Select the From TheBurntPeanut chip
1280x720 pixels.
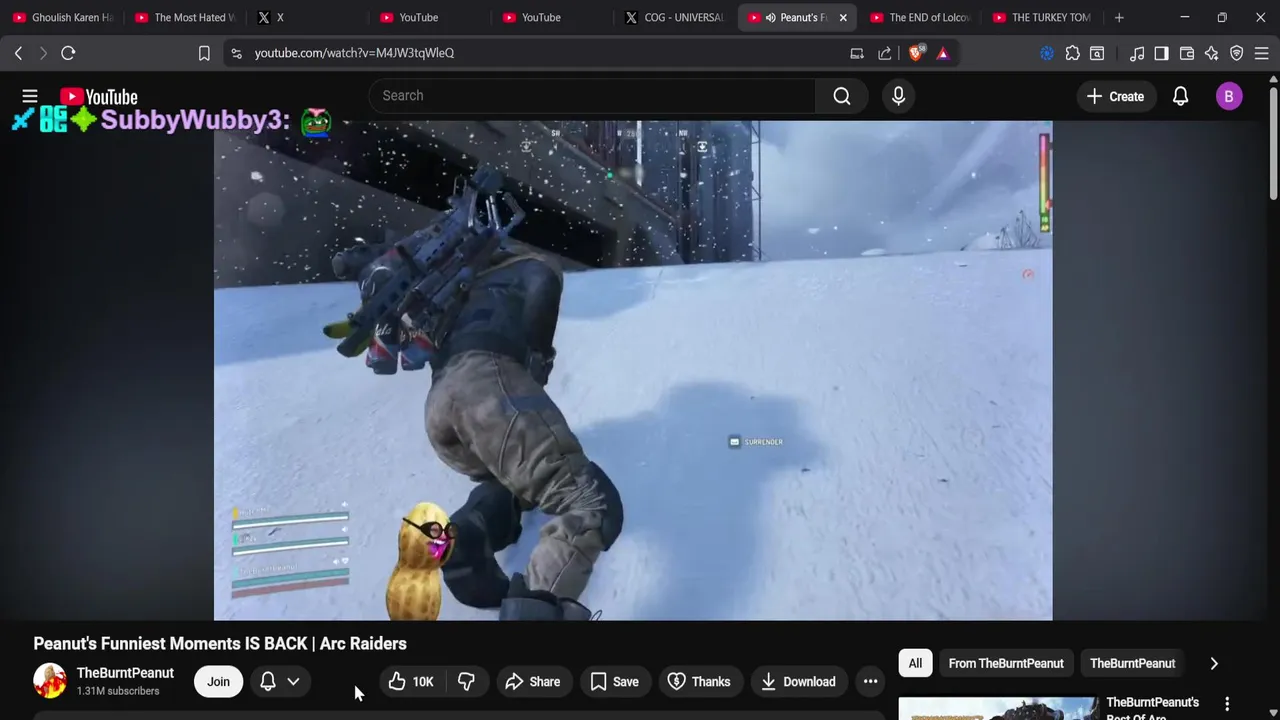tap(1006, 663)
